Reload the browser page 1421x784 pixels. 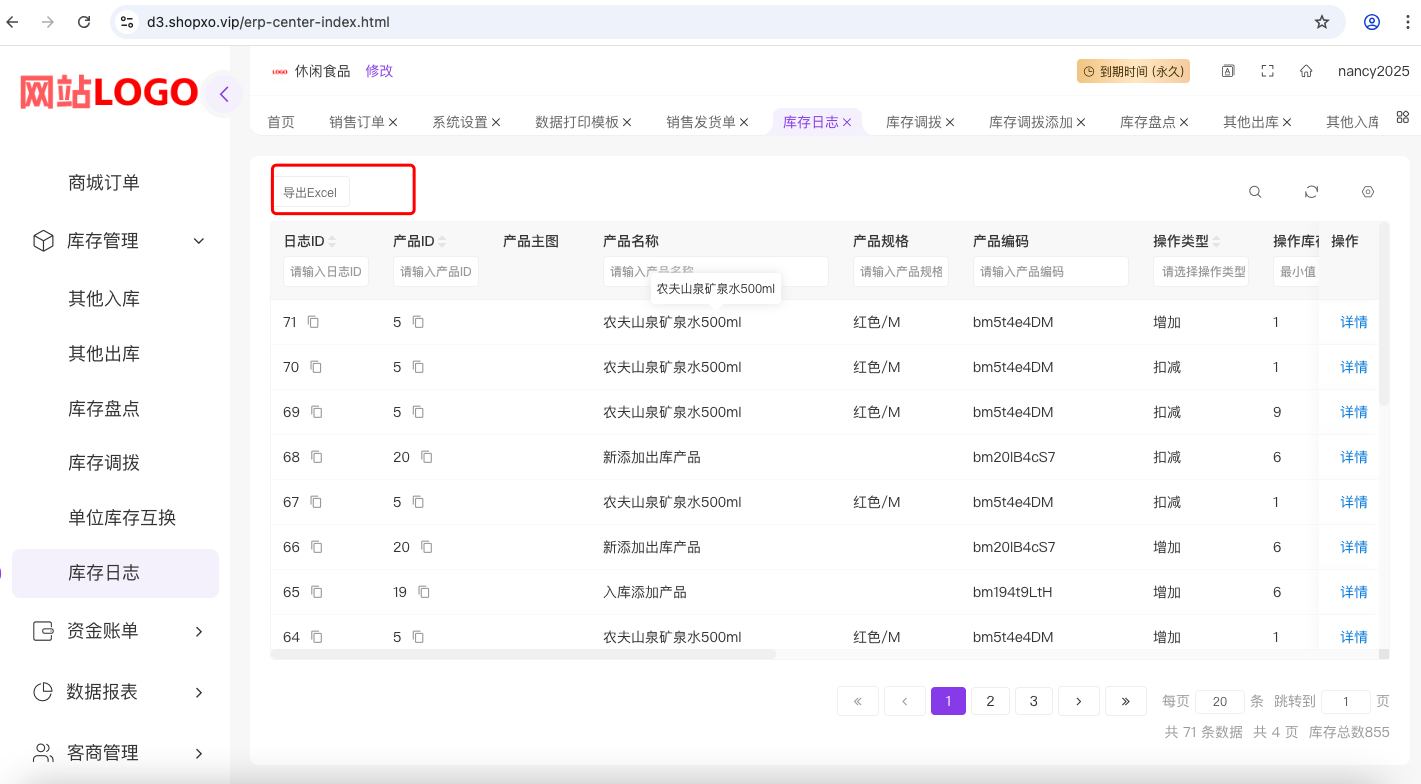pyautogui.click(x=84, y=22)
